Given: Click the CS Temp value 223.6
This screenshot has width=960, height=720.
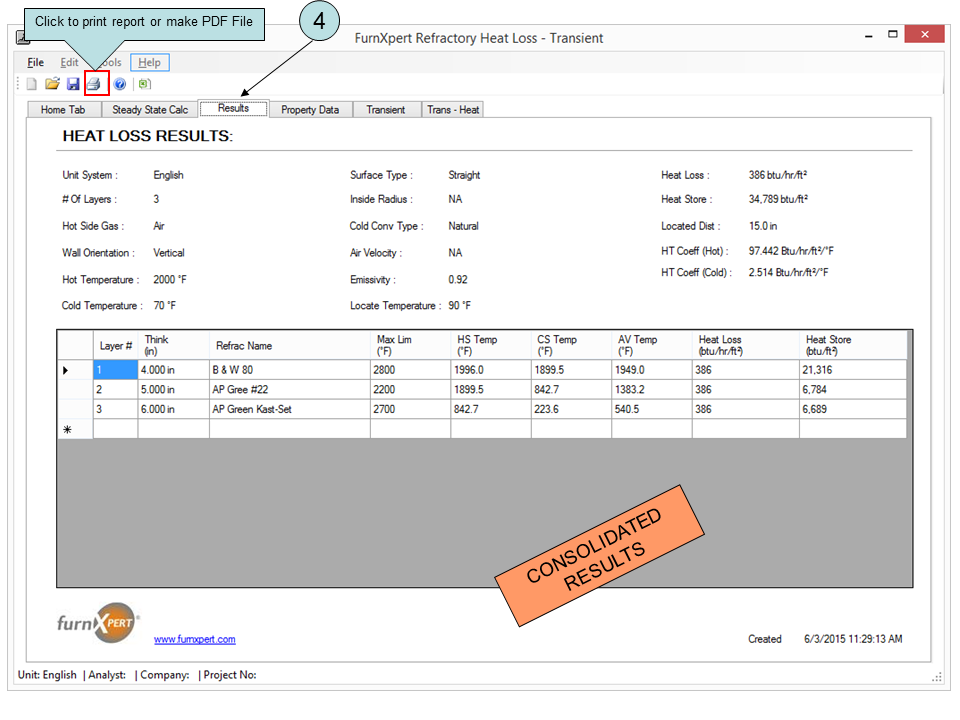Looking at the screenshot, I should [x=571, y=409].
